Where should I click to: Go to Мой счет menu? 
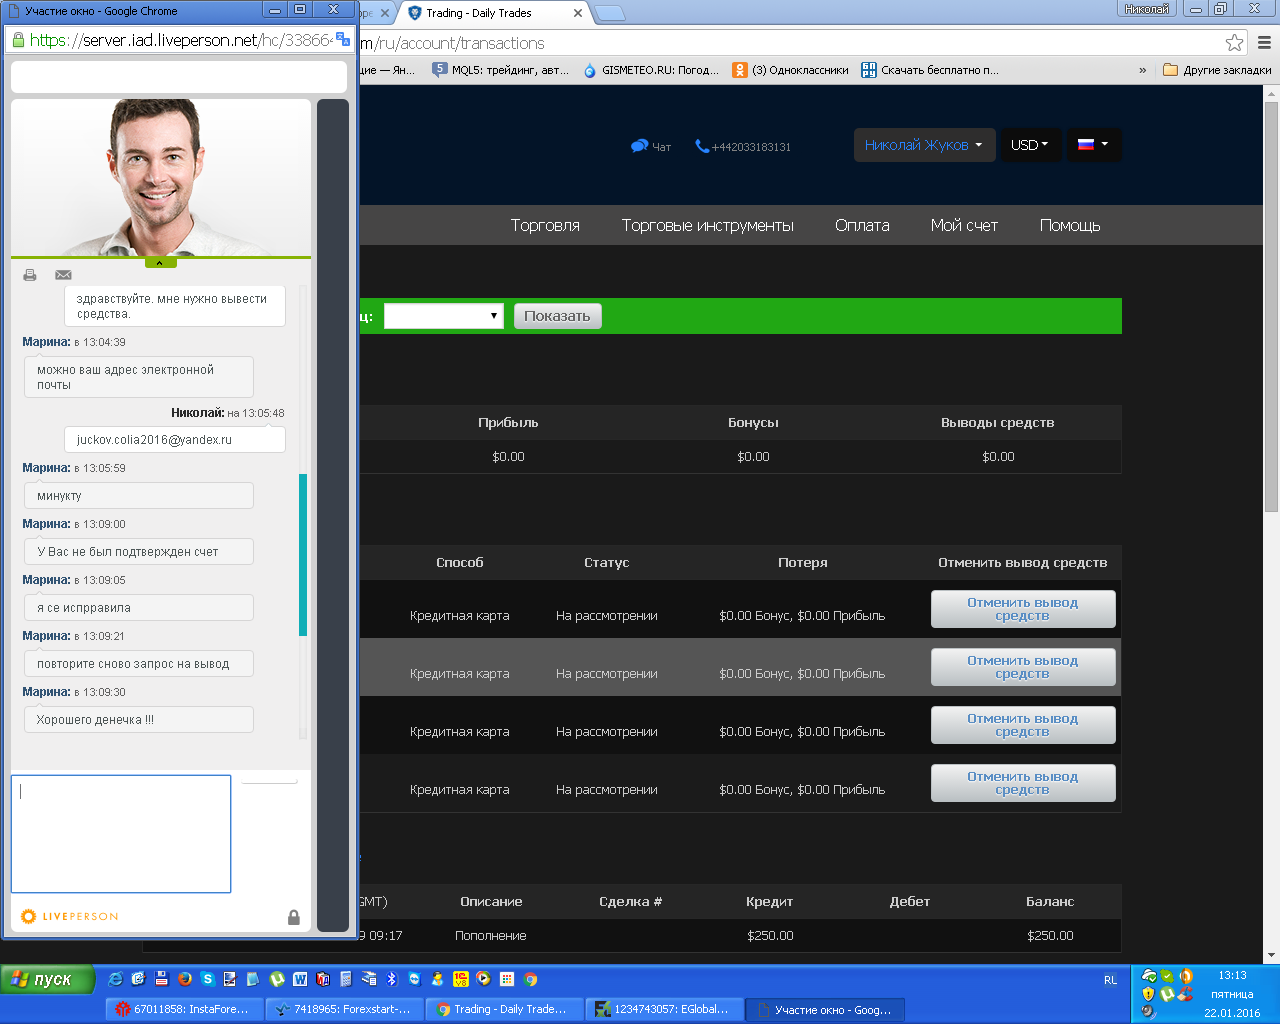[x=964, y=226]
